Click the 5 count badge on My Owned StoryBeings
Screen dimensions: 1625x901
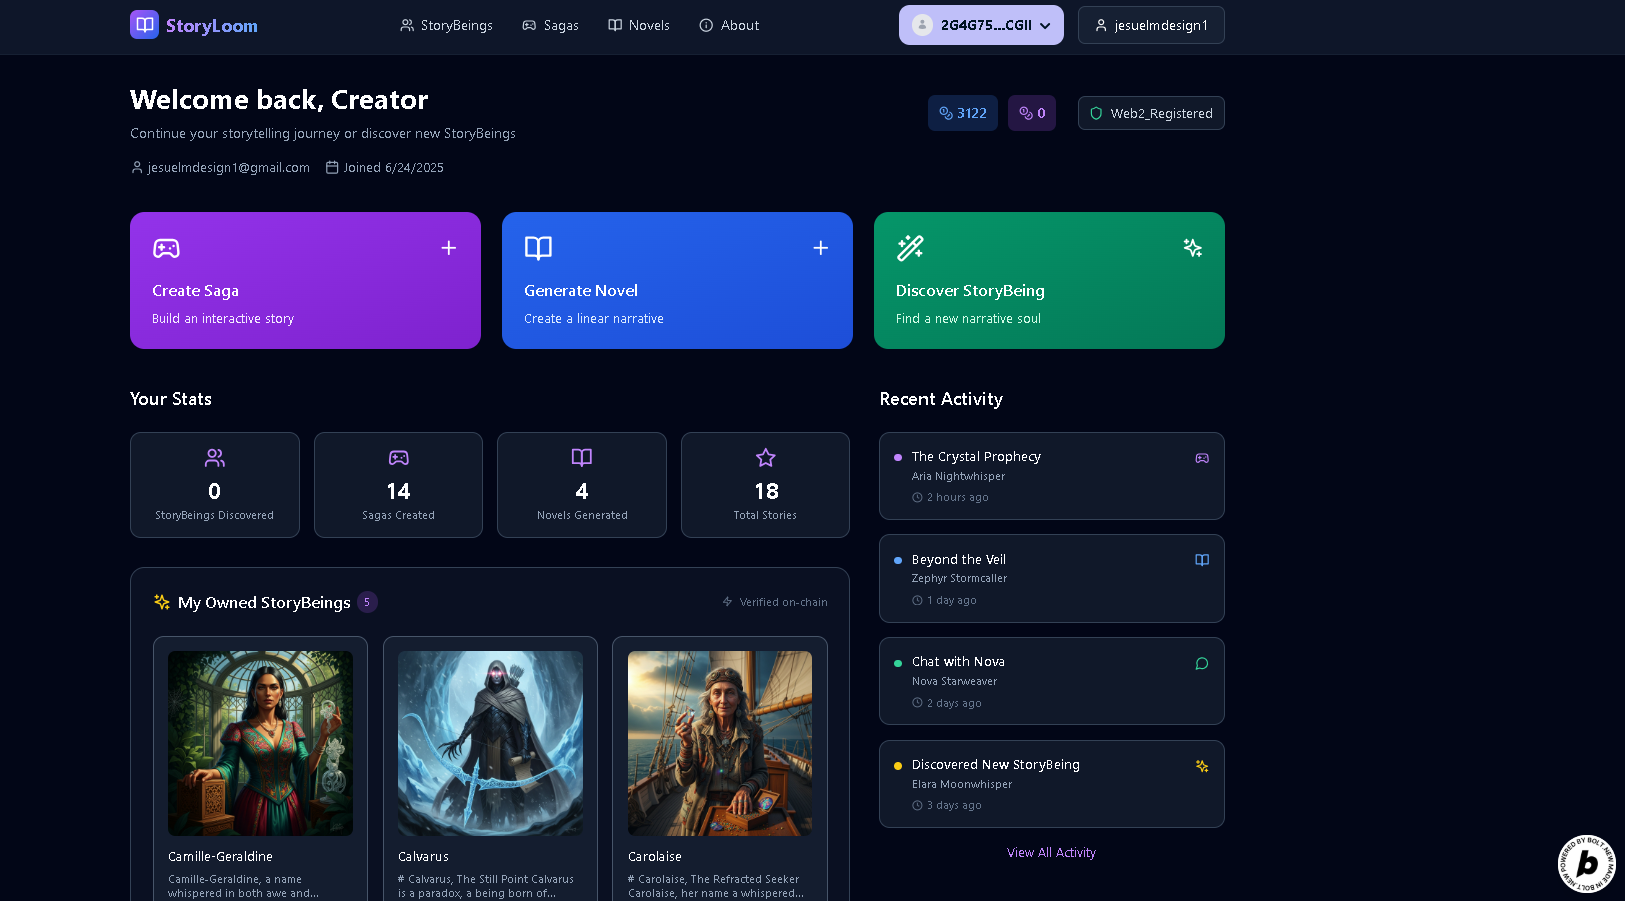tap(367, 602)
